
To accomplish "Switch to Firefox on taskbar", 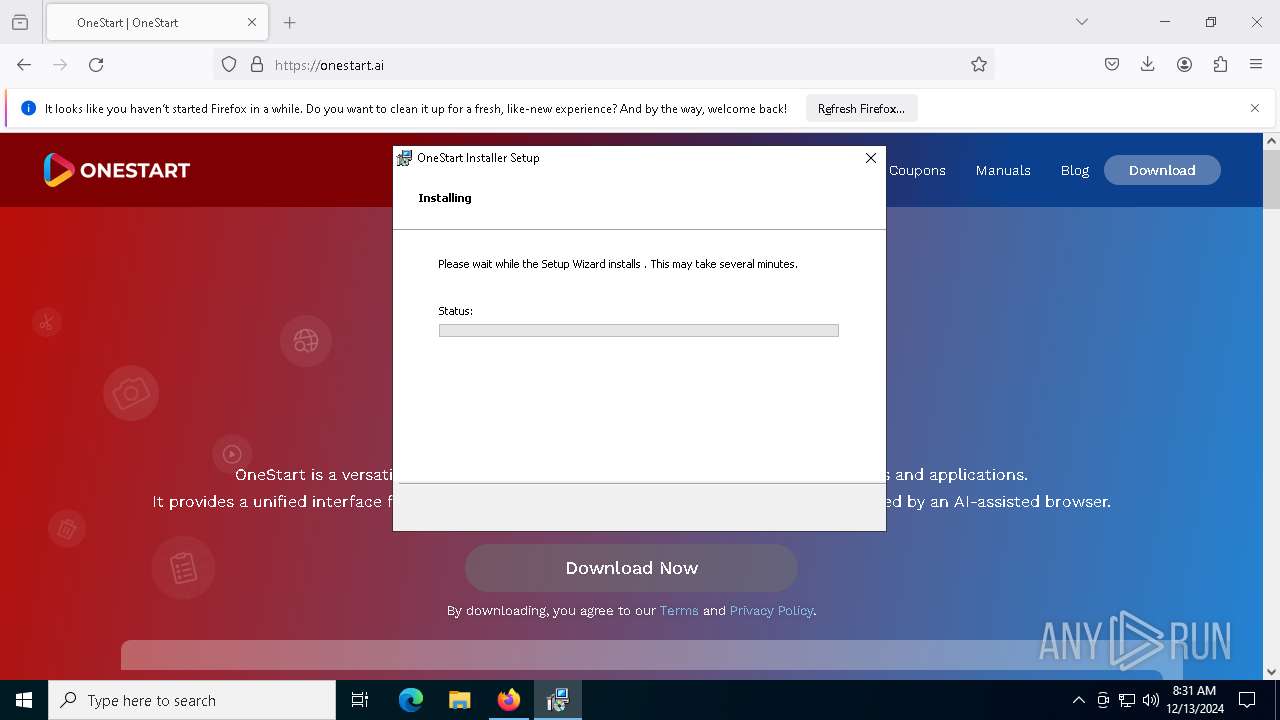I will (x=508, y=700).
